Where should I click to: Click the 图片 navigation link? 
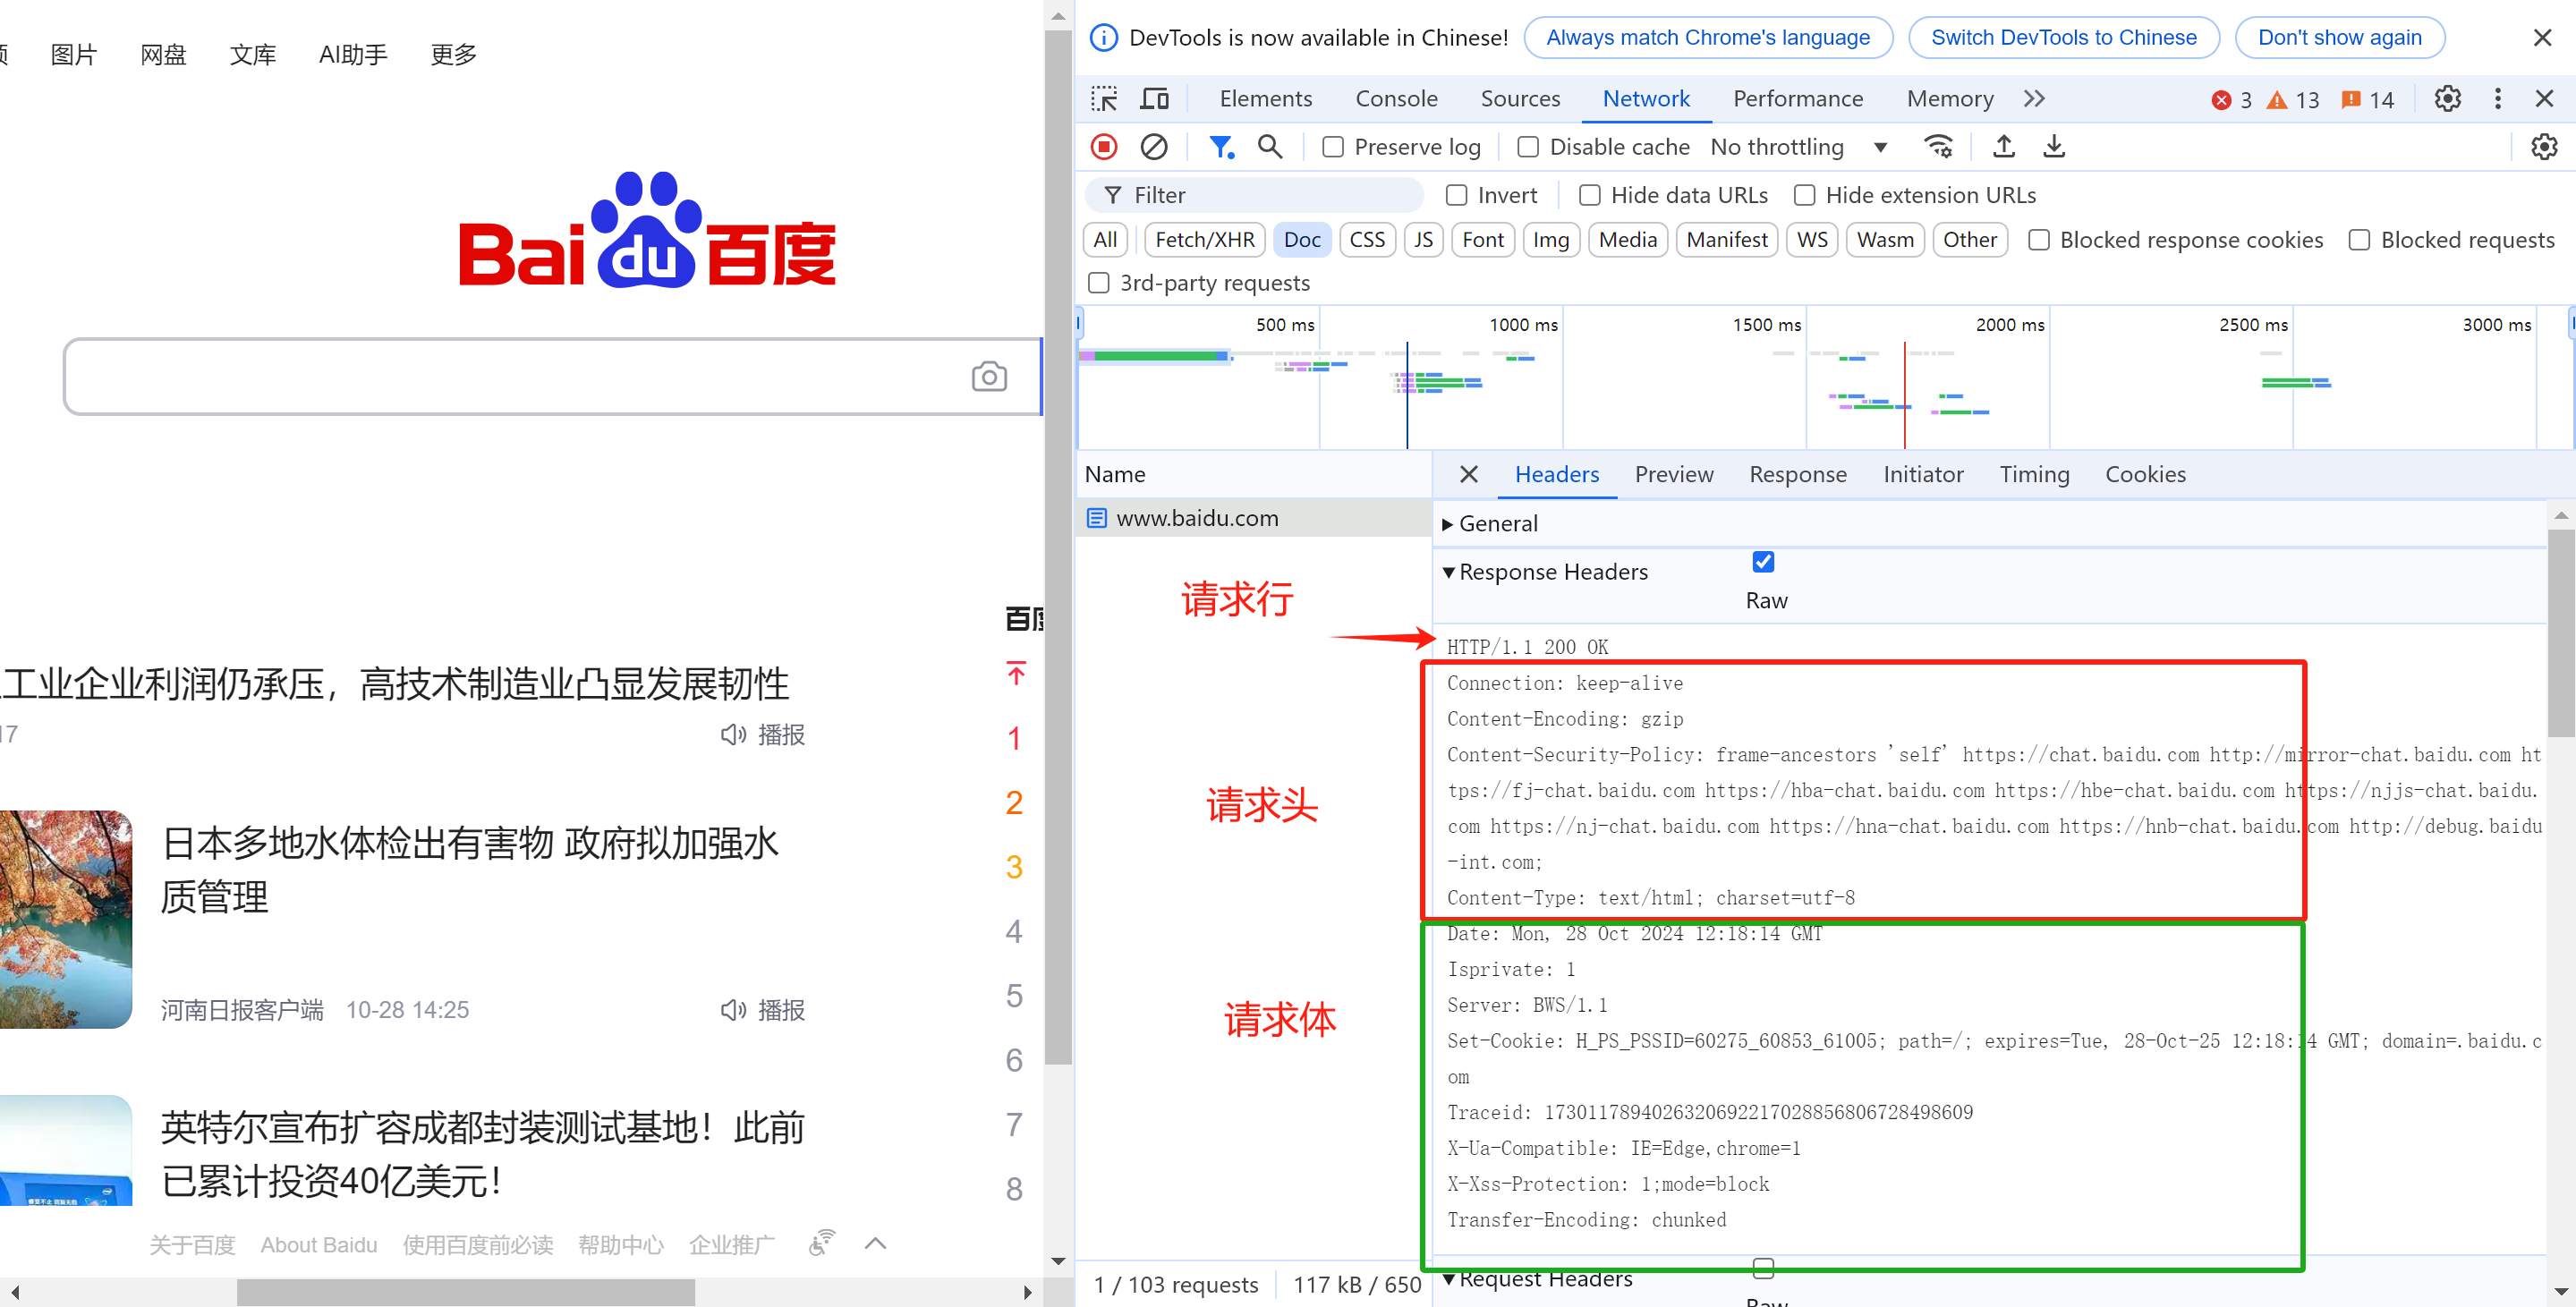click(74, 54)
